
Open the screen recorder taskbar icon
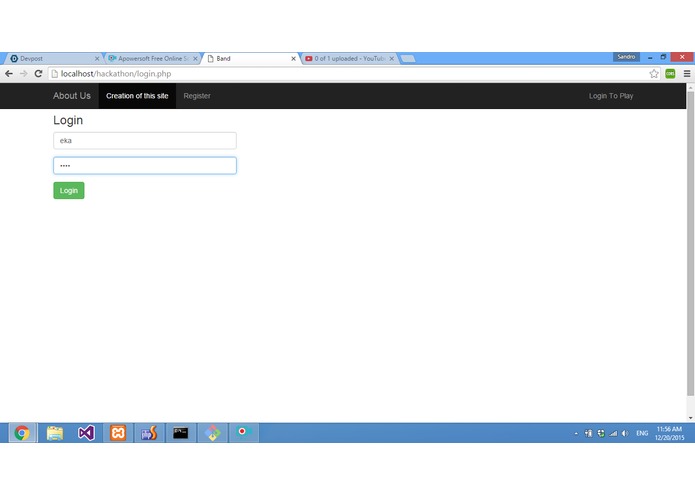[x=244, y=433]
